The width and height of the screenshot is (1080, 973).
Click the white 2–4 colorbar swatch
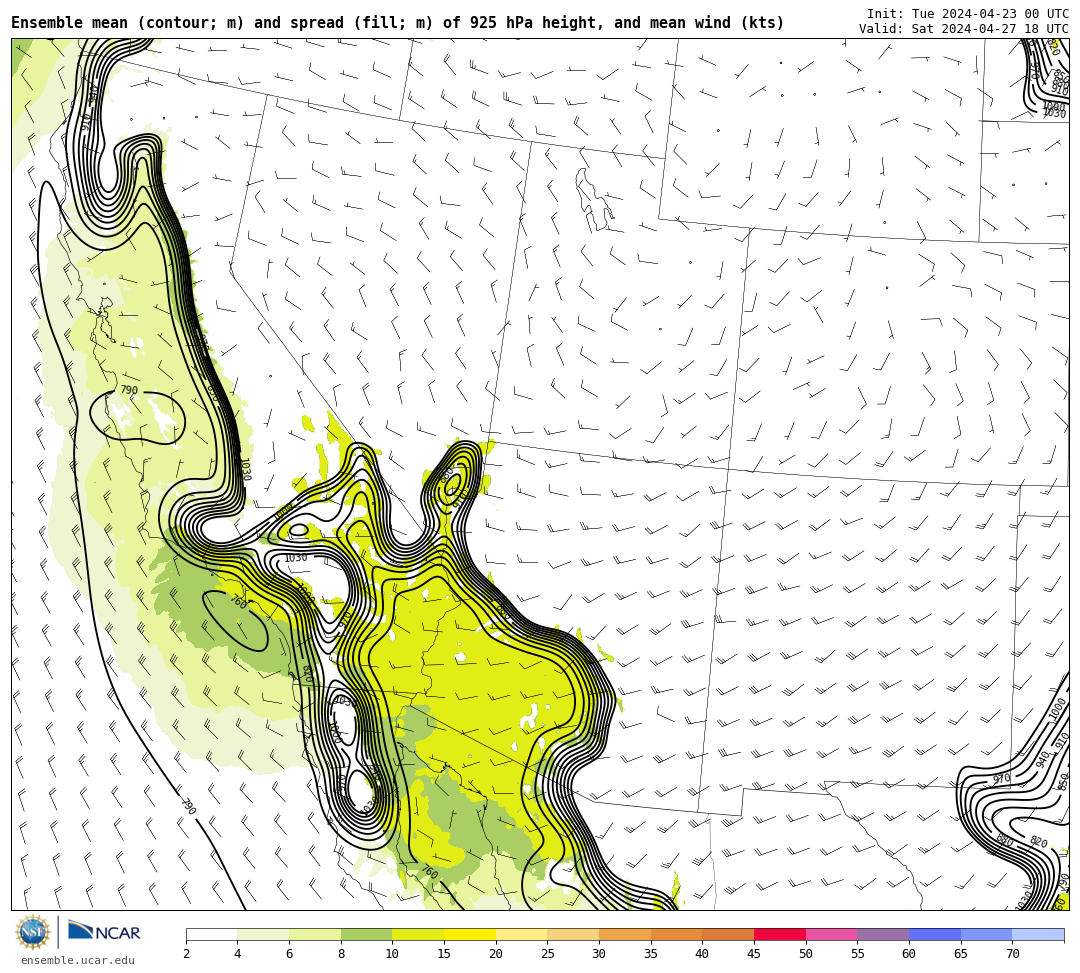[x=211, y=934]
